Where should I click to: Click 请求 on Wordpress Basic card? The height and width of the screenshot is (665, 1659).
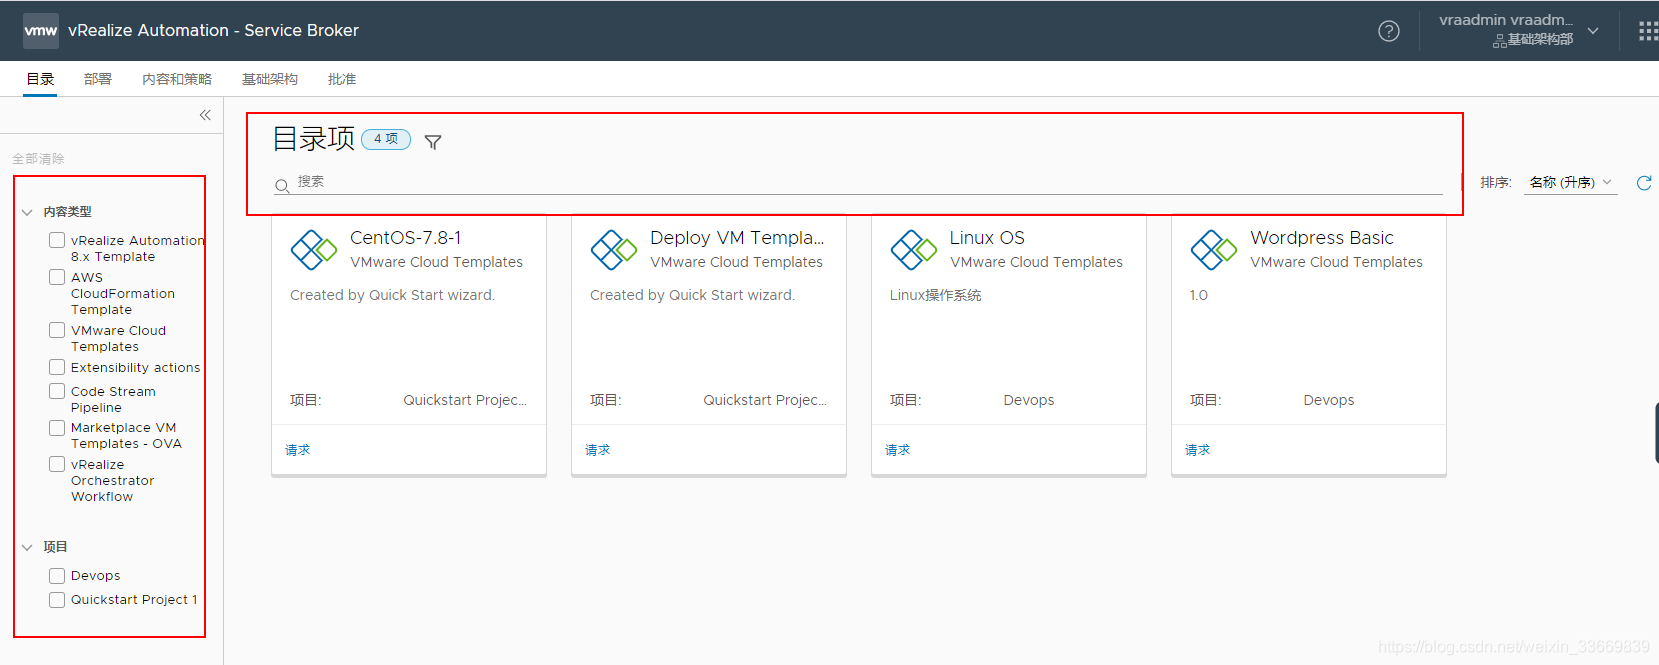click(x=1198, y=450)
